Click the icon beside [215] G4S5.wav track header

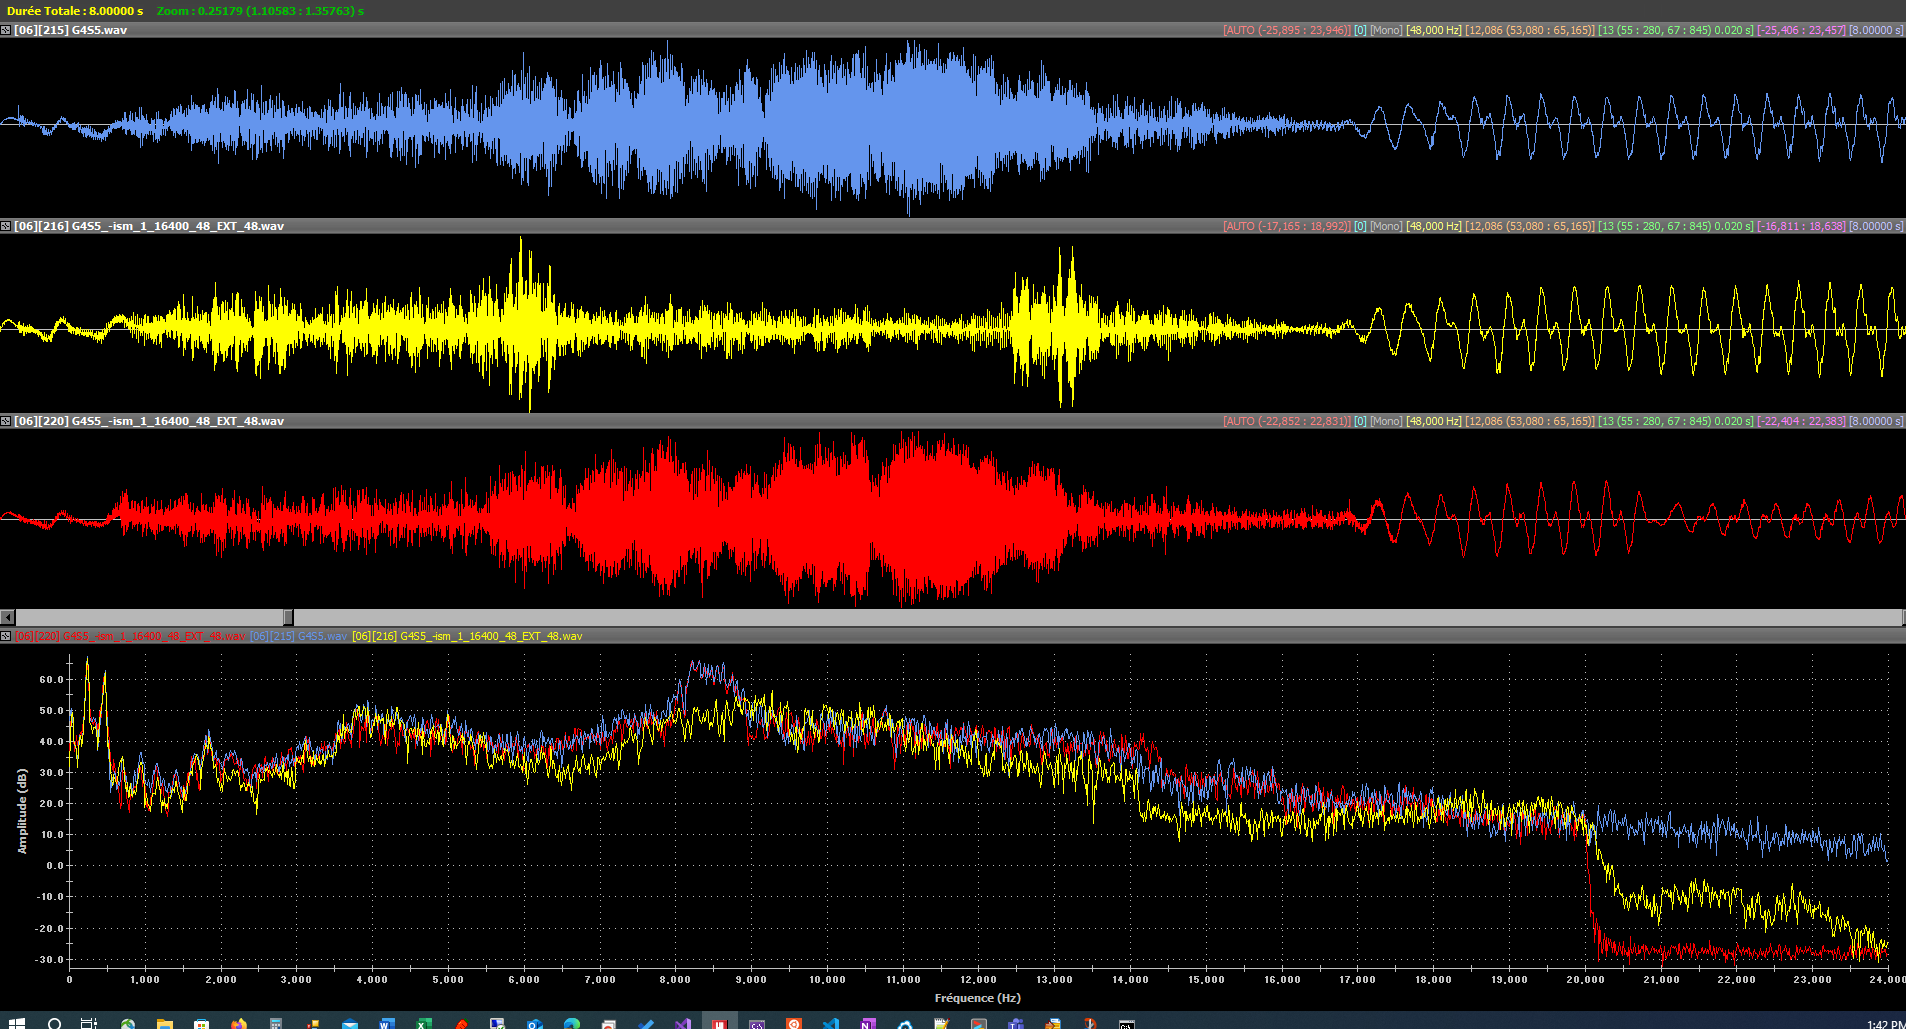pos(6,30)
